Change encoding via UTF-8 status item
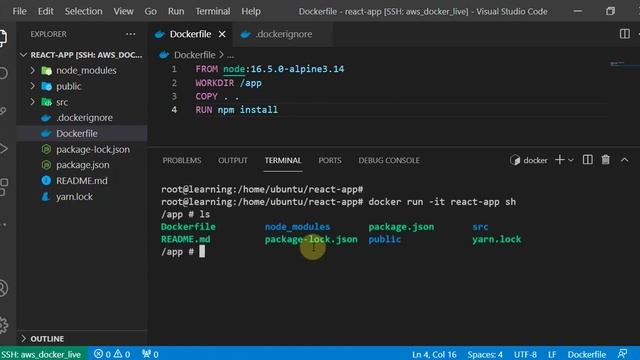The height and width of the screenshot is (360, 640). (525, 354)
